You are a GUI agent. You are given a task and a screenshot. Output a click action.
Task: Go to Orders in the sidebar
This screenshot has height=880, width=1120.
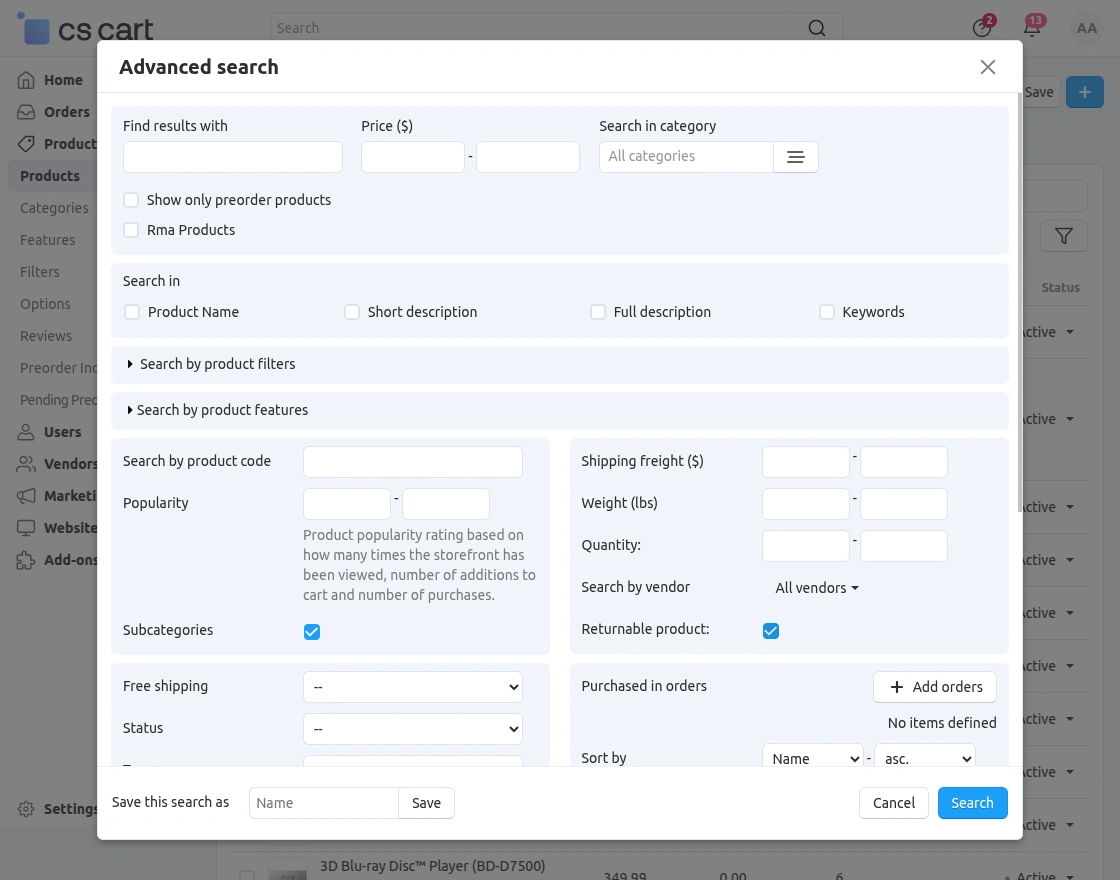tap(66, 112)
